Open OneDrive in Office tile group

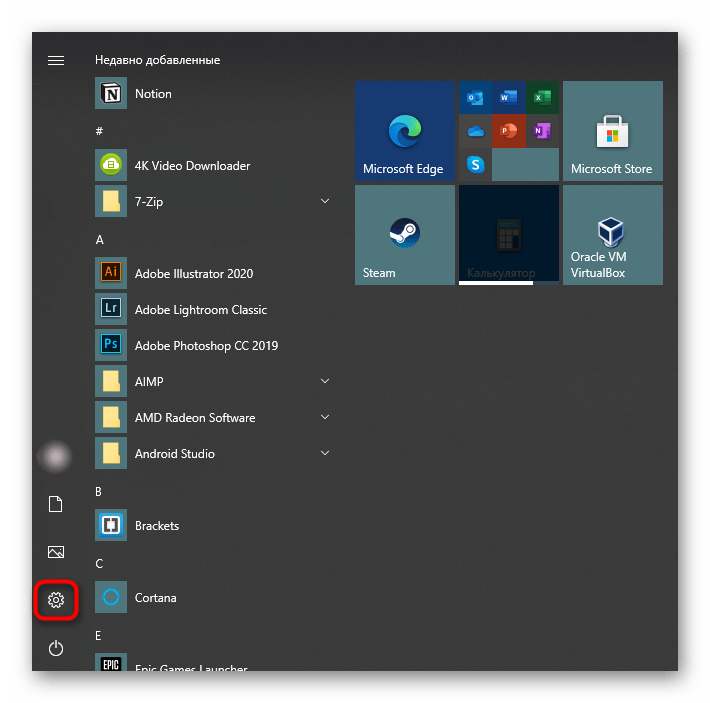pos(475,131)
